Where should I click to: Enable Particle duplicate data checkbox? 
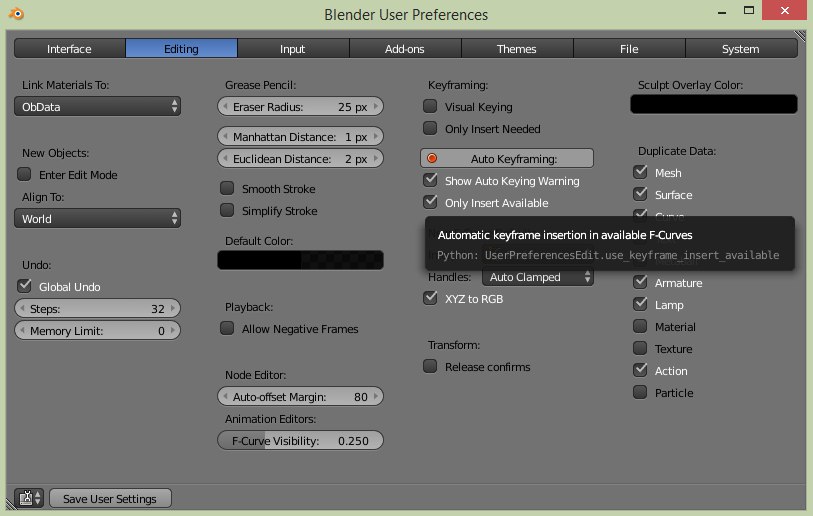pyautogui.click(x=640, y=392)
